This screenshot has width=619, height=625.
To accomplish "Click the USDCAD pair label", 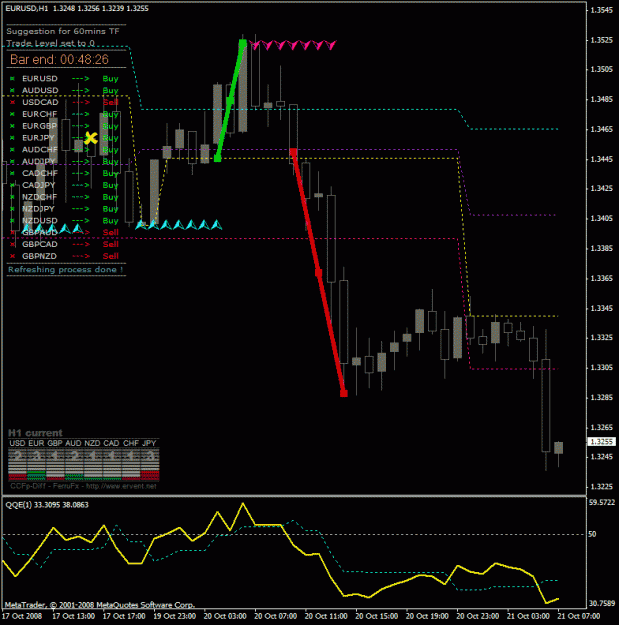I will tap(40, 102).
